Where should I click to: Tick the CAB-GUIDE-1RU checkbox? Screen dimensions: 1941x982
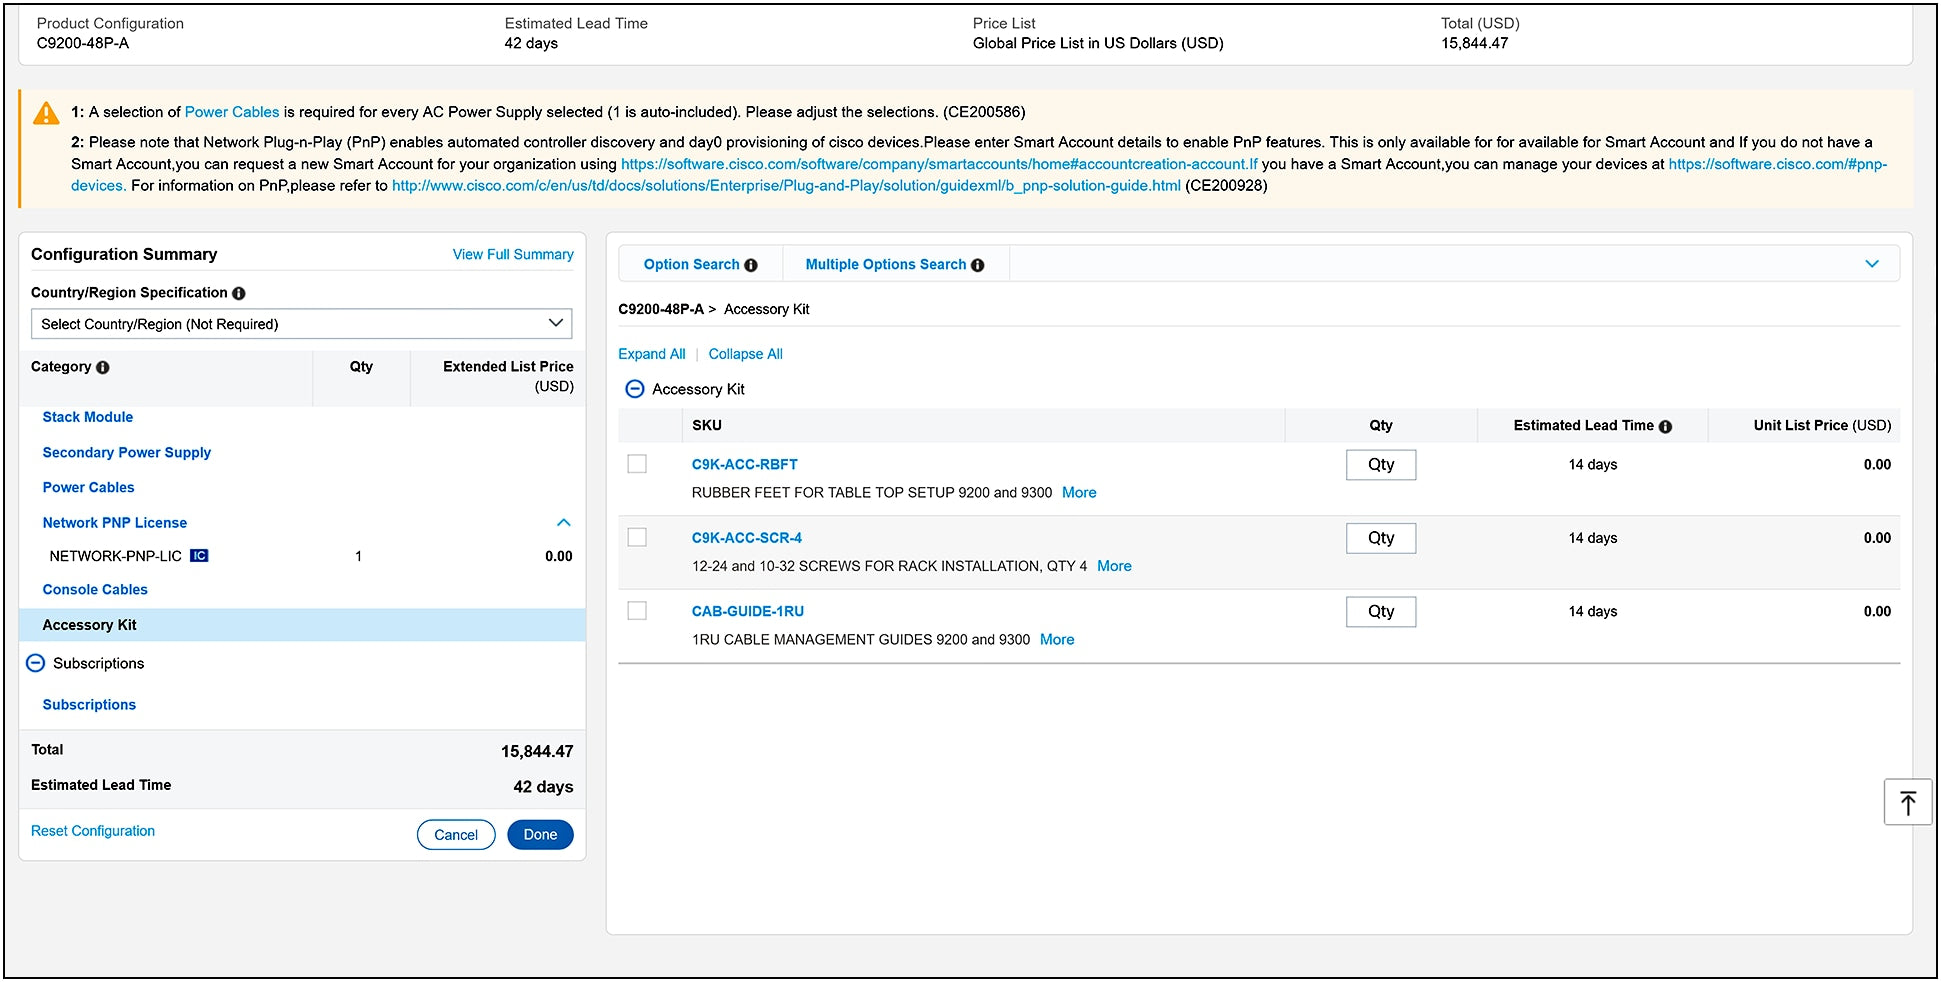pyautogui.click(x=637, y=611)
